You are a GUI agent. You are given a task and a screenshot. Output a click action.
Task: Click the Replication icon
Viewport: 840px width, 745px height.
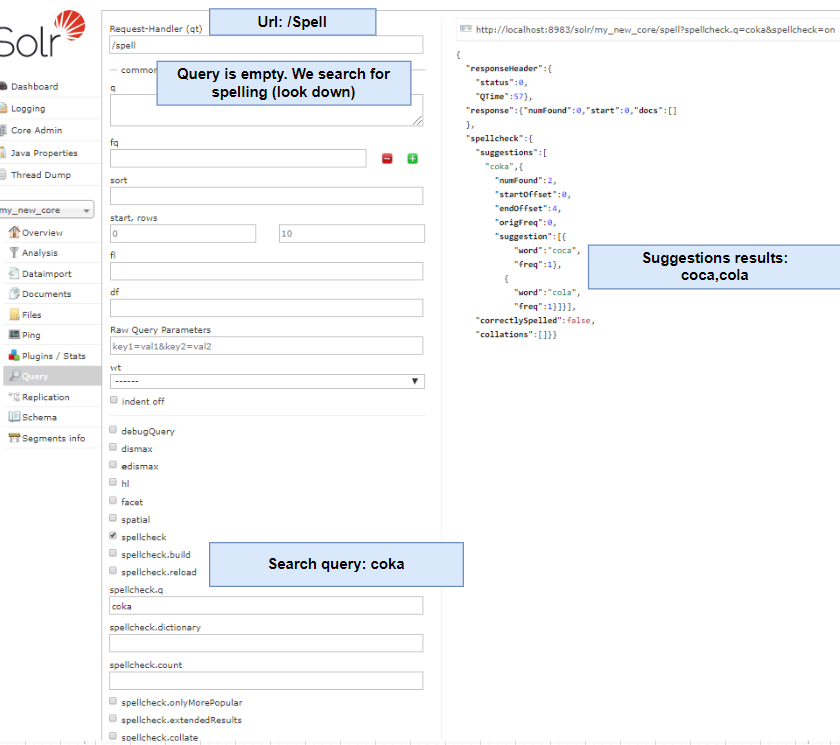(14, 396)
